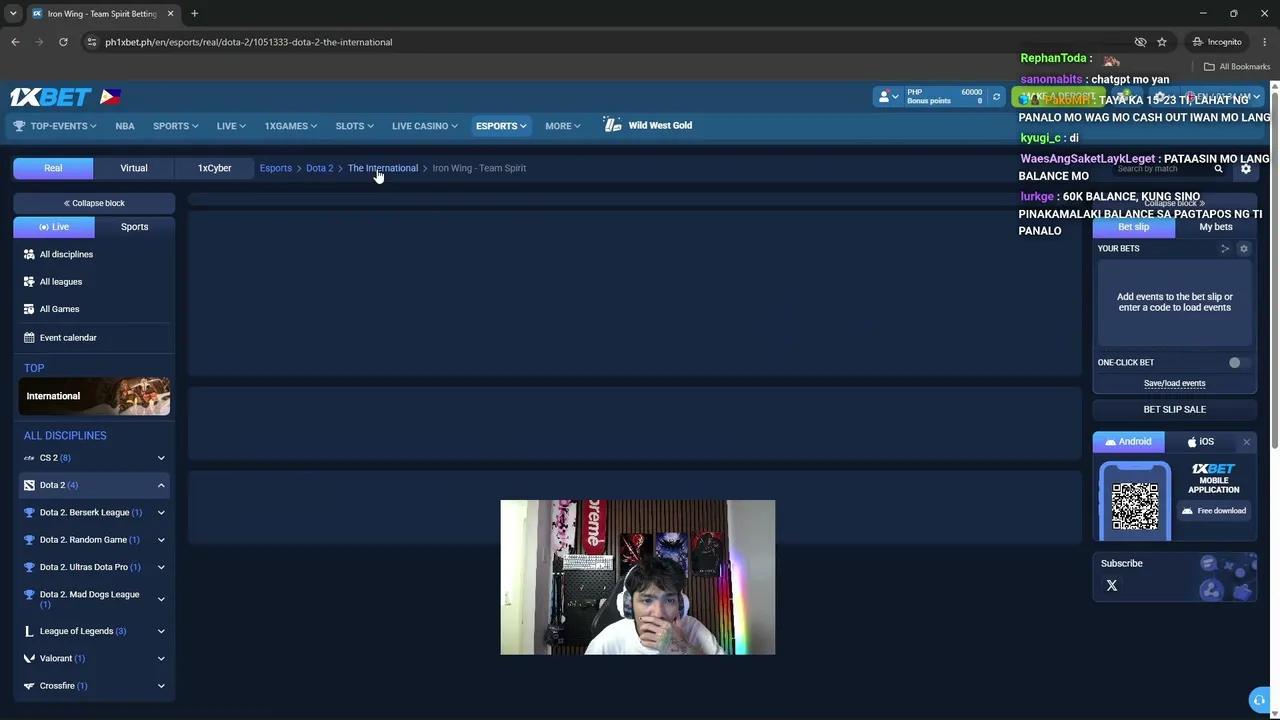The image size is (1280, 720).
Task: Open settings gear next to search
Action: tap(1246, 169)
